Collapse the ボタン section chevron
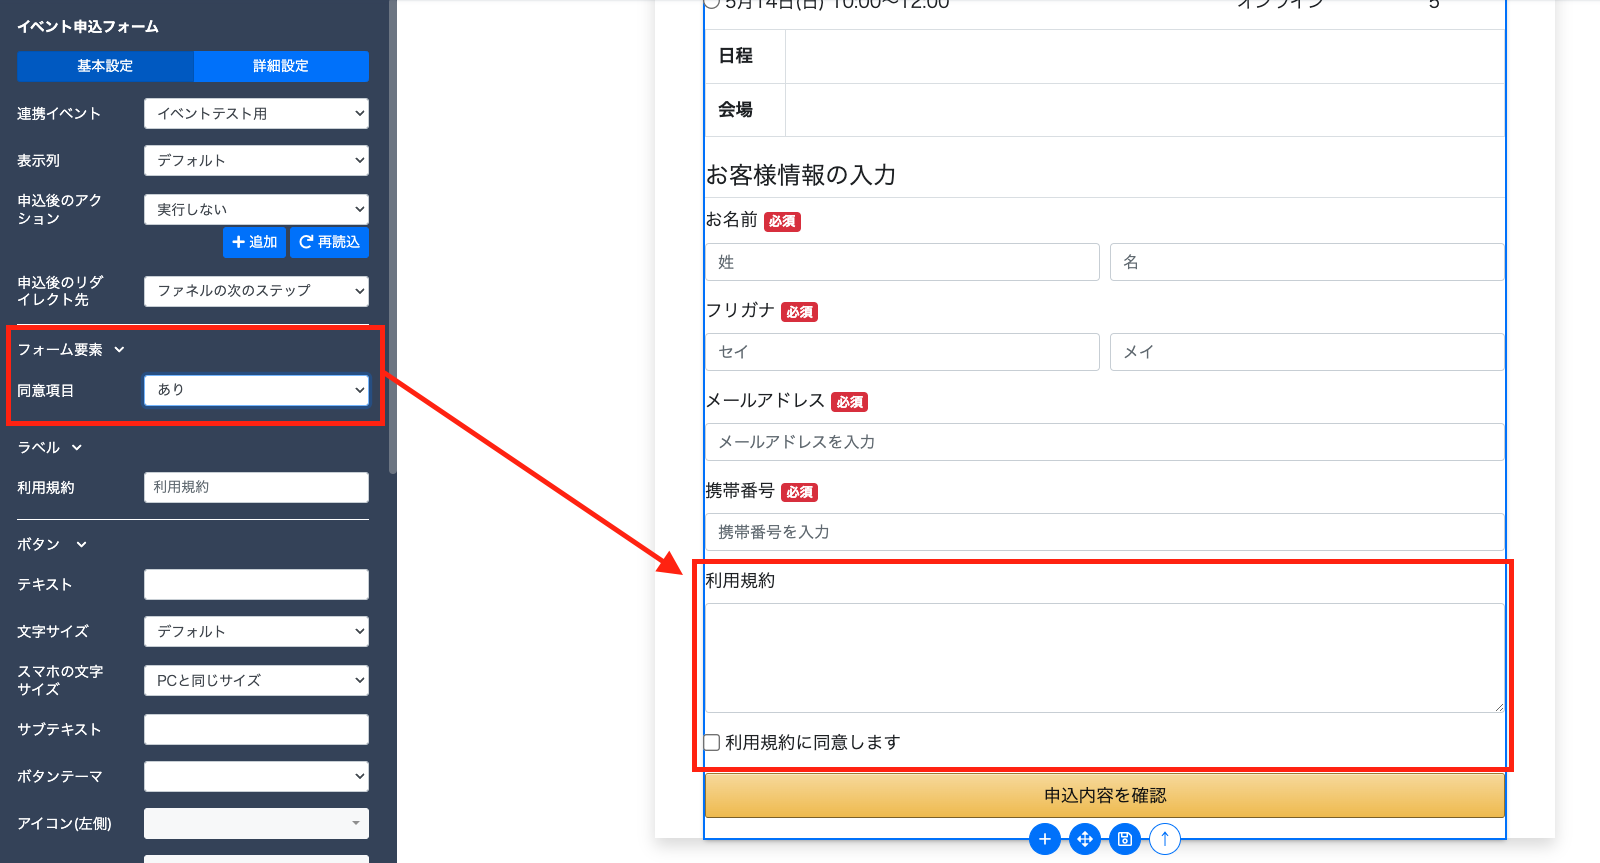The width and height of the screenshot is (1600, 863). 82,545
